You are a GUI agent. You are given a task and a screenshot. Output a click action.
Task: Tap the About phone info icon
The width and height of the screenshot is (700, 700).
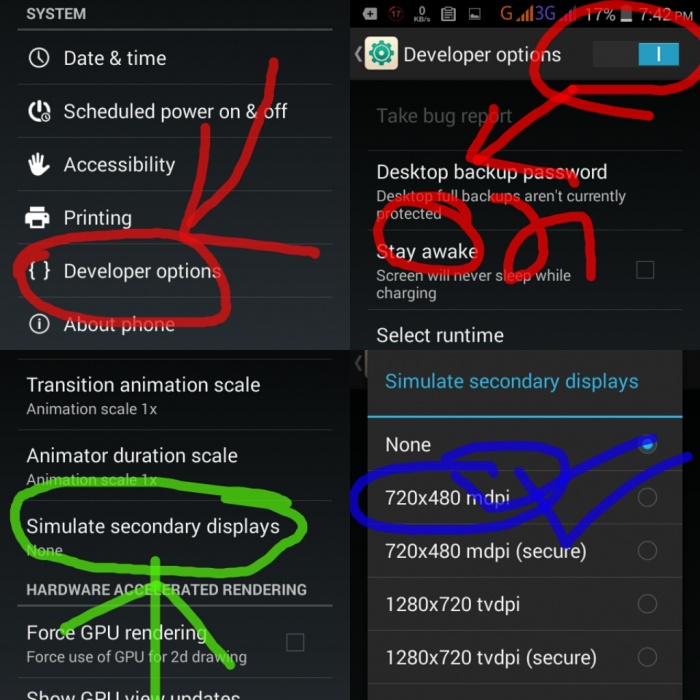(x=39, y=324)
